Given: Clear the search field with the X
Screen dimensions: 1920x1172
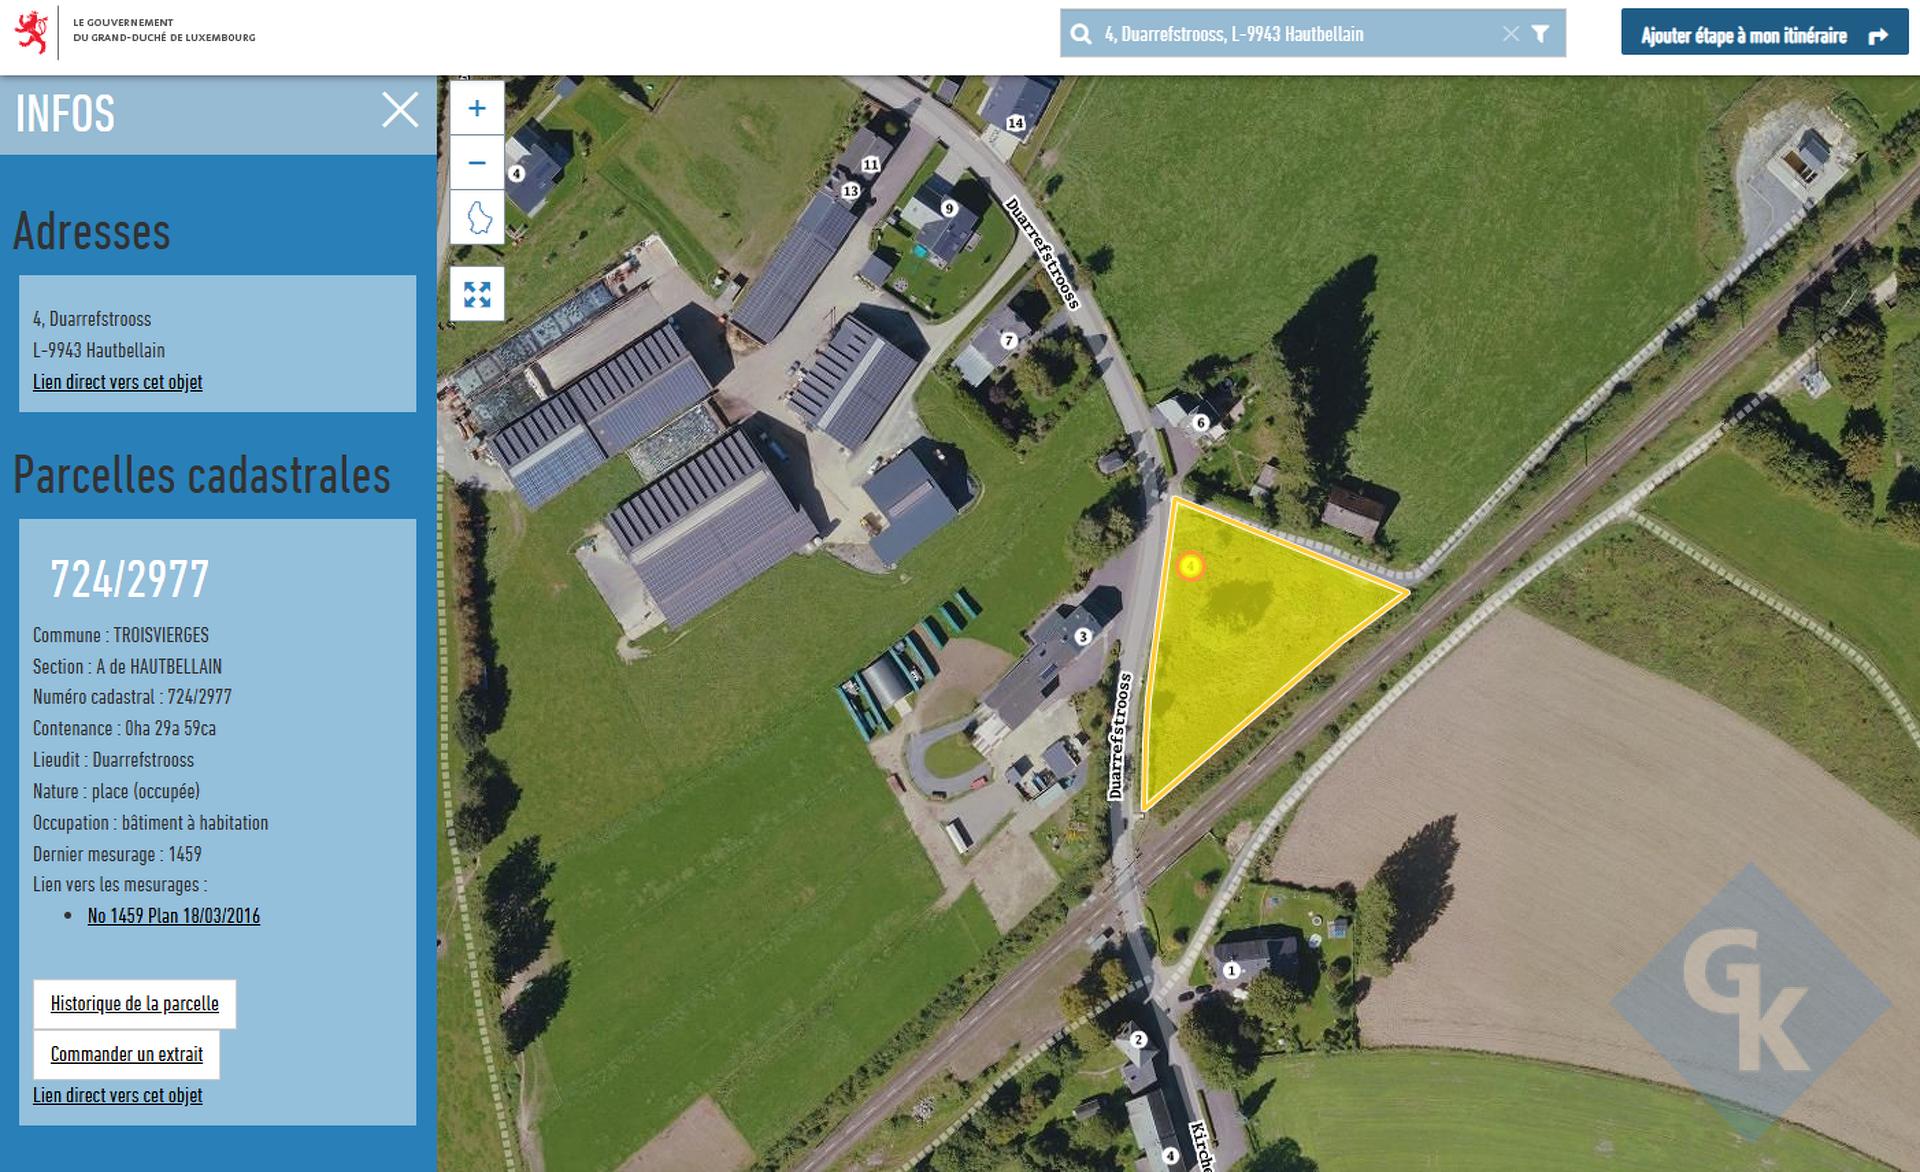Looking at the screenshot, I should click(1510, 34).
